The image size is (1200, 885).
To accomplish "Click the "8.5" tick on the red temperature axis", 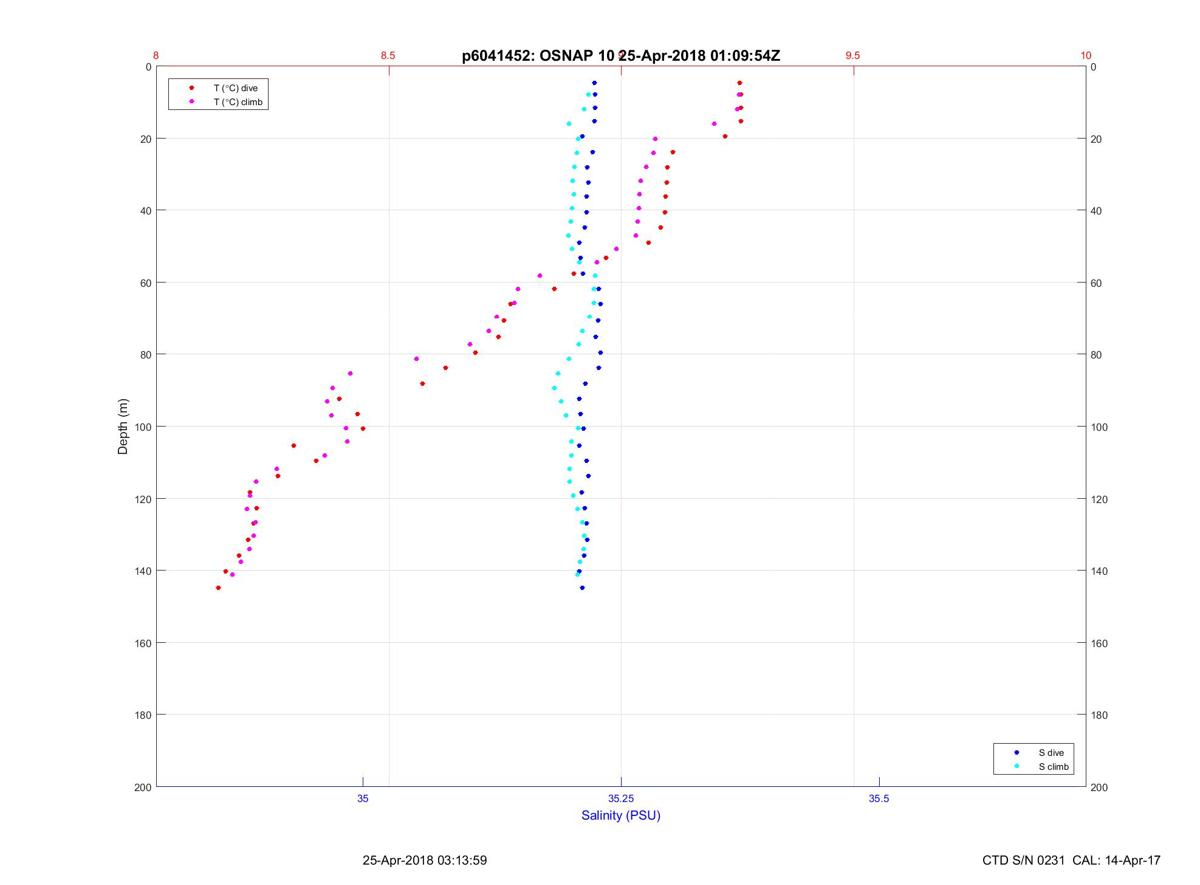I will click(388, 56).
